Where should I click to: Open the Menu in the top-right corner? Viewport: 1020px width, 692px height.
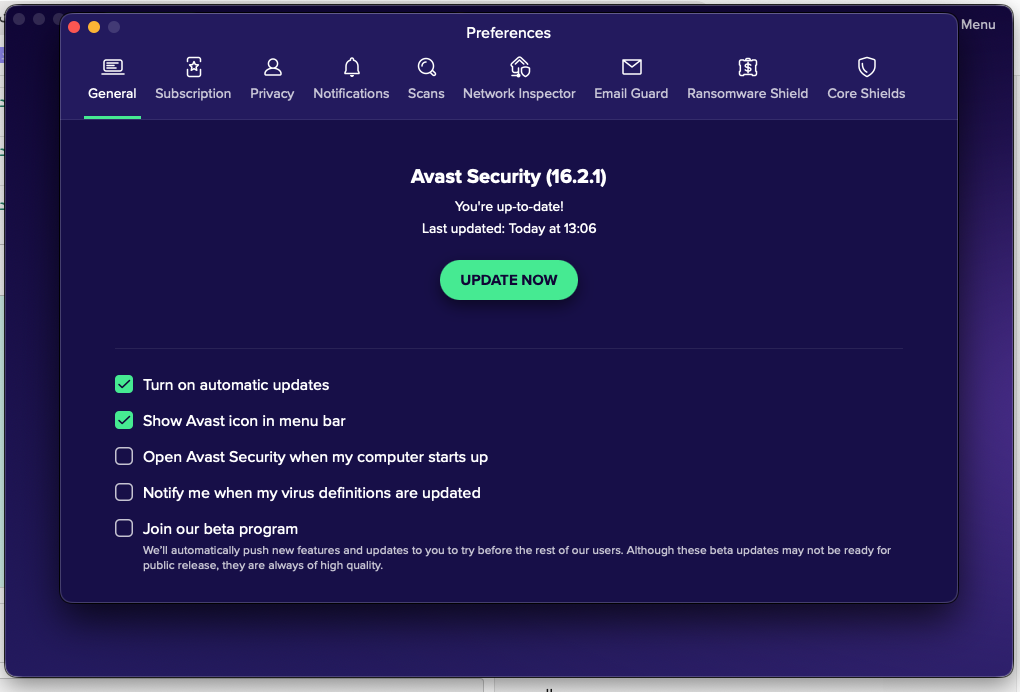[977, 24]
